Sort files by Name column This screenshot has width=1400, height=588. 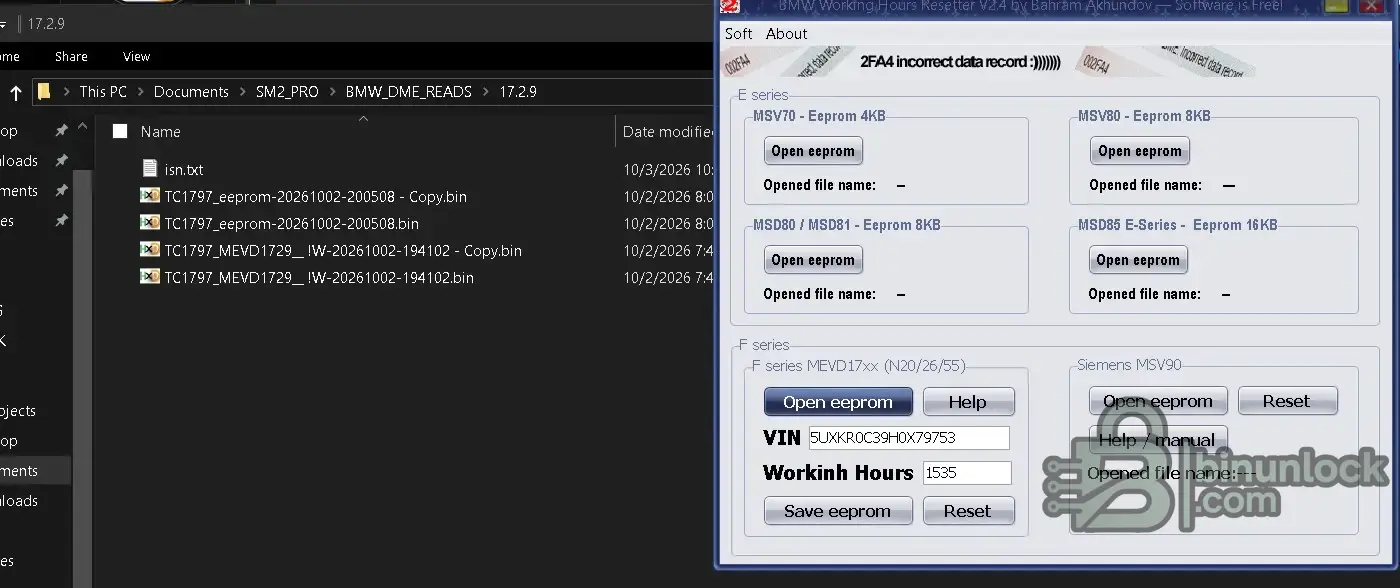tap(160, 131)
